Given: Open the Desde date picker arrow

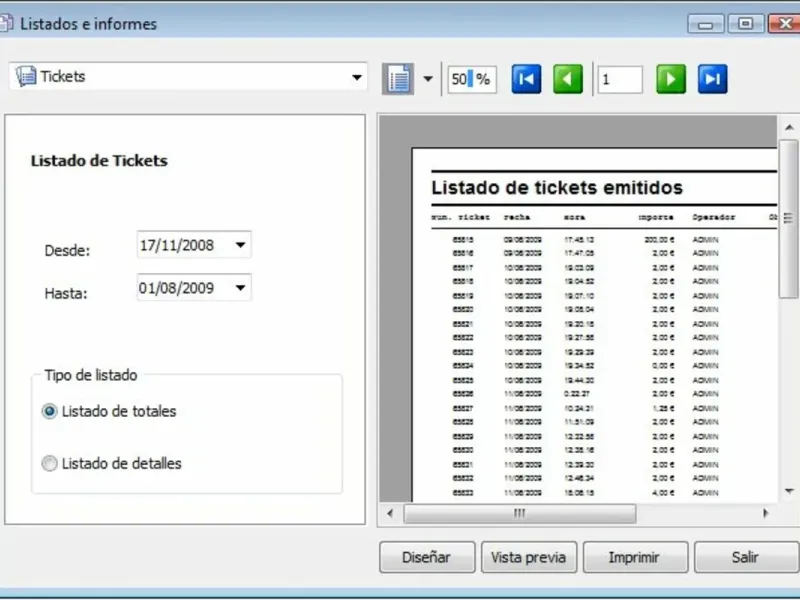Looking at the screenshot, I should click(x=240, y=245).
